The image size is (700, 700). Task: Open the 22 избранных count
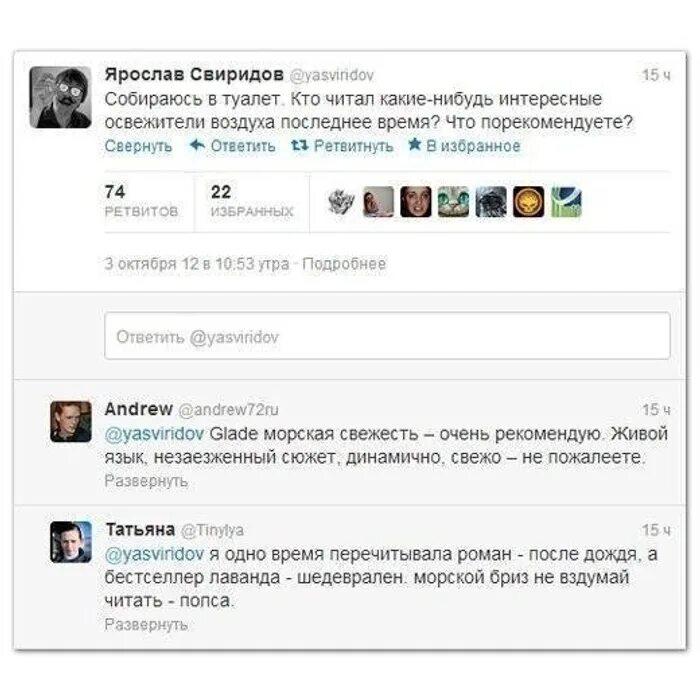click(252, 201)
